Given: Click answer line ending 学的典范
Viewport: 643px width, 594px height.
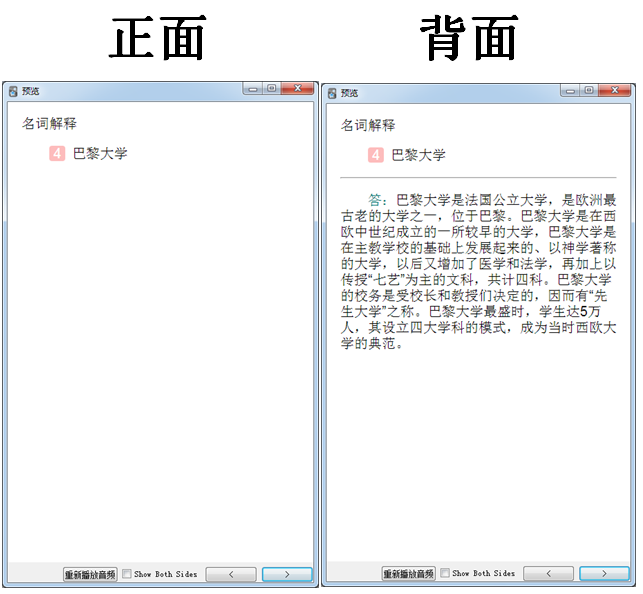Looking at the screenshot, I should point(372,344).
